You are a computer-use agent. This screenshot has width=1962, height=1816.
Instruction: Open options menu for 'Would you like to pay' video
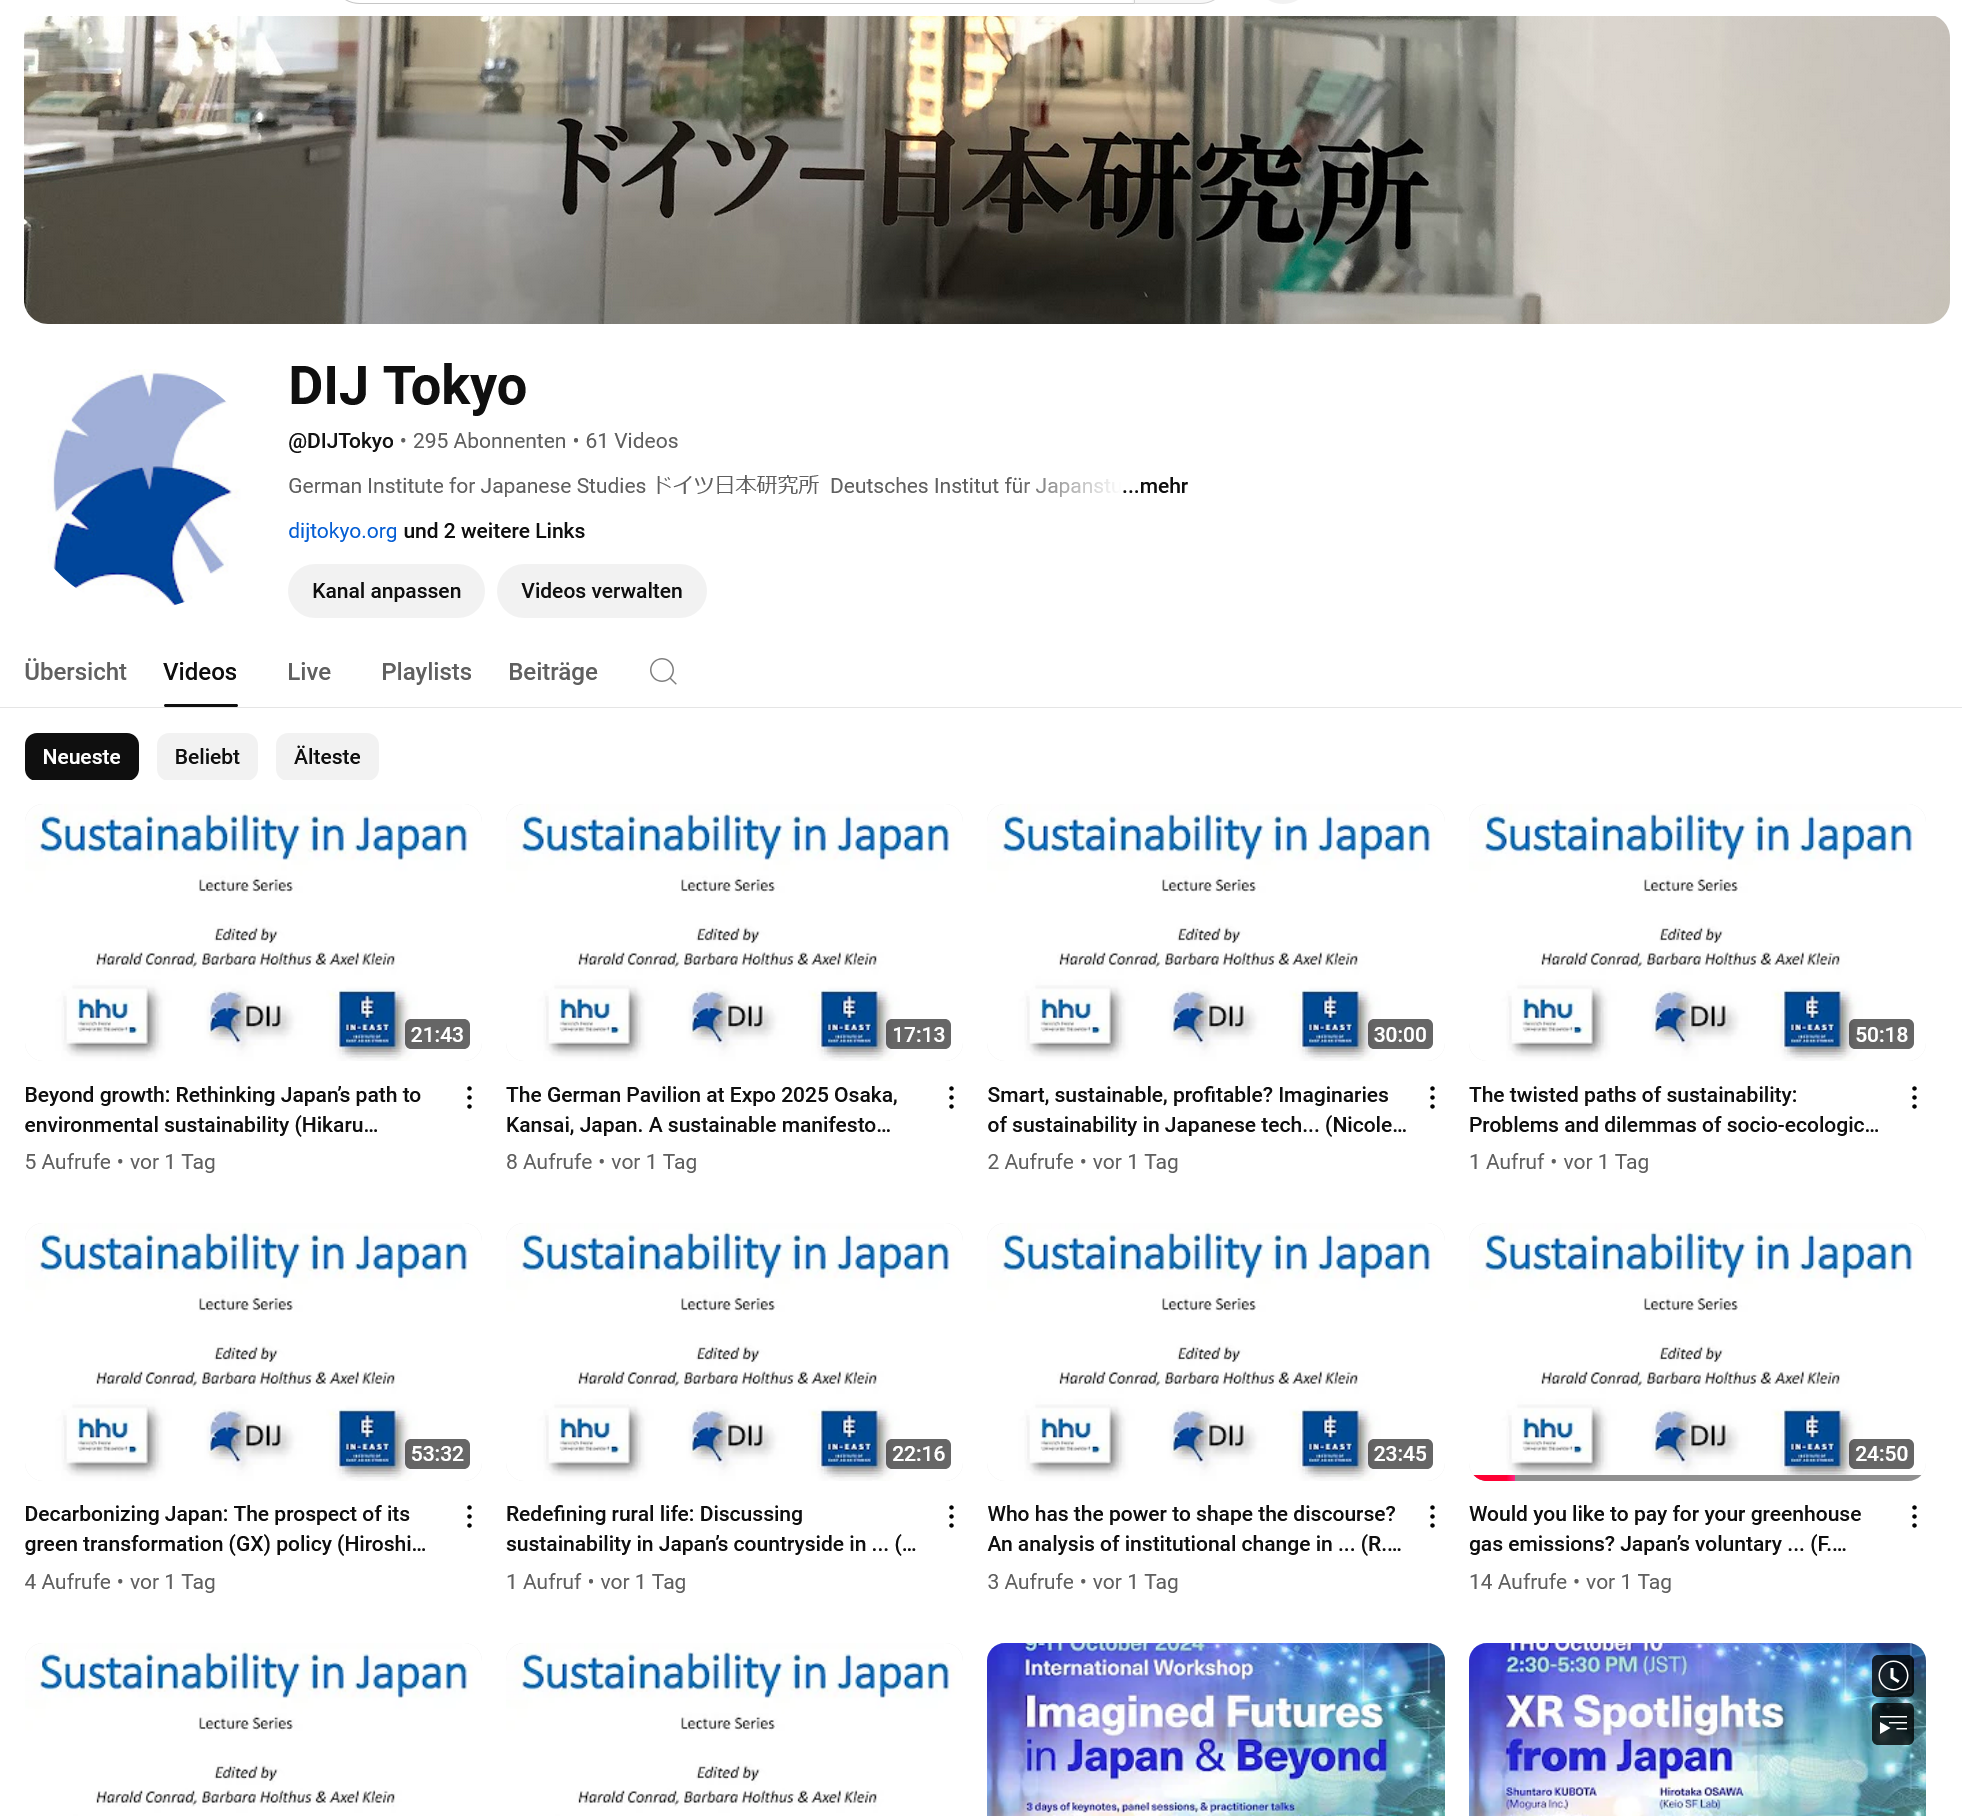tap(1914, 1517)
